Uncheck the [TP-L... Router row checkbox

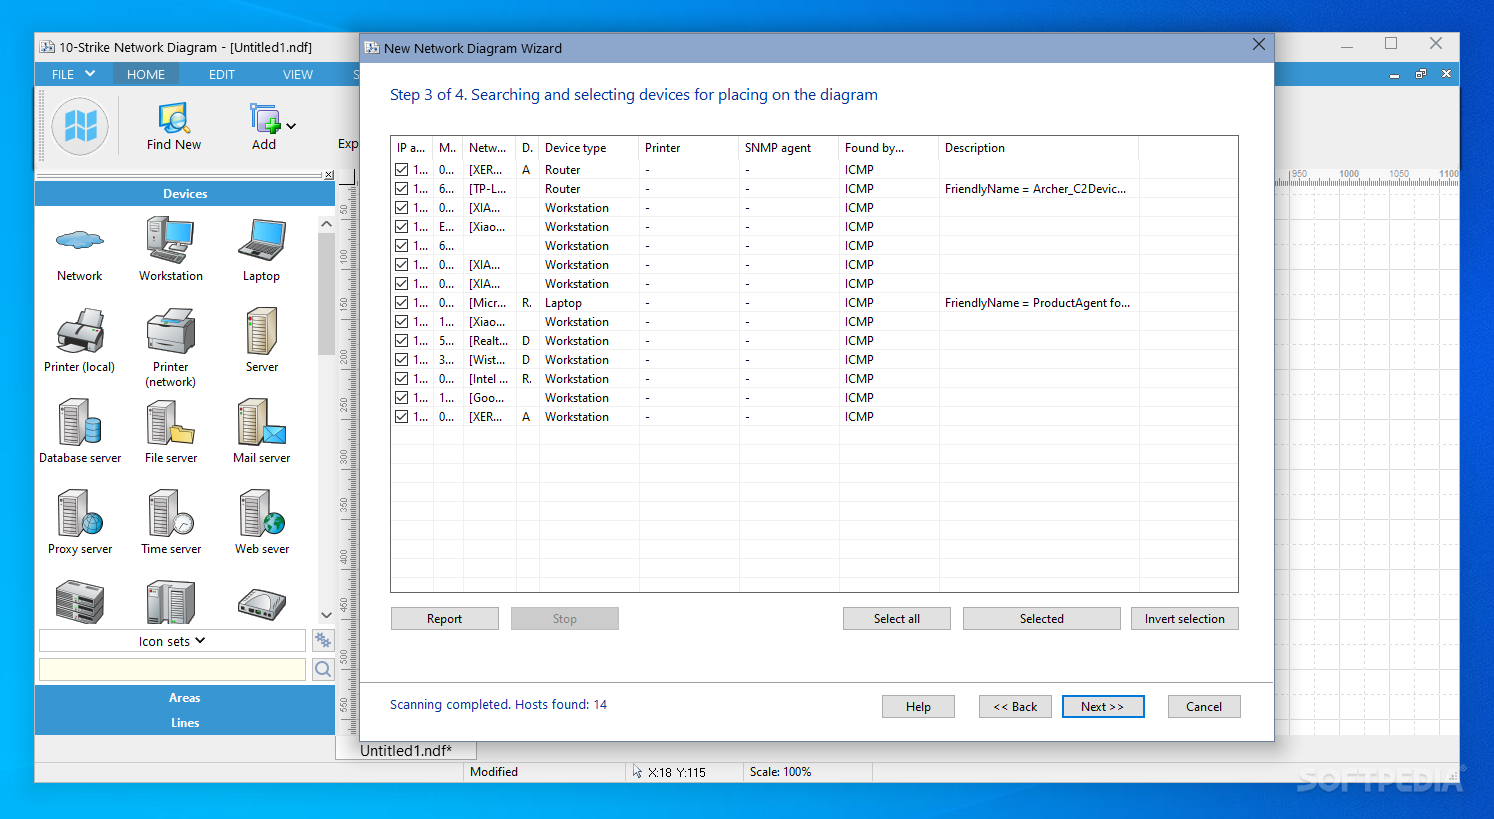tap(401, 189)
